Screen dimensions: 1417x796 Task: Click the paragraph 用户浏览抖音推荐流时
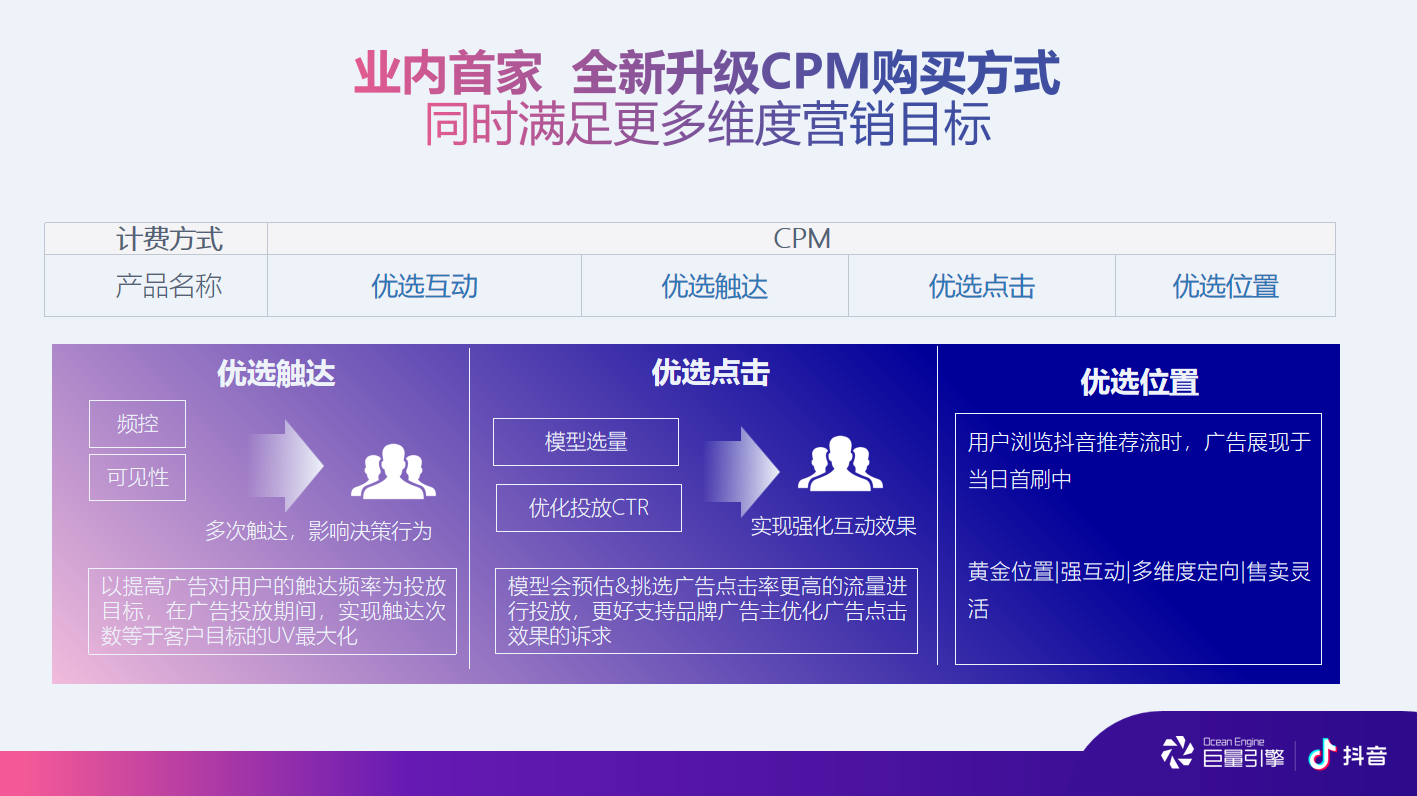(1139, 461)
